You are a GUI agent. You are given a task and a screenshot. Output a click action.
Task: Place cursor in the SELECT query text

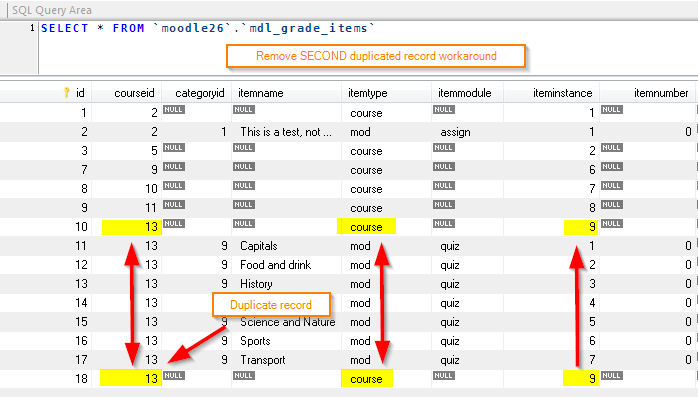pyautogui.click(x=208, y=28)
